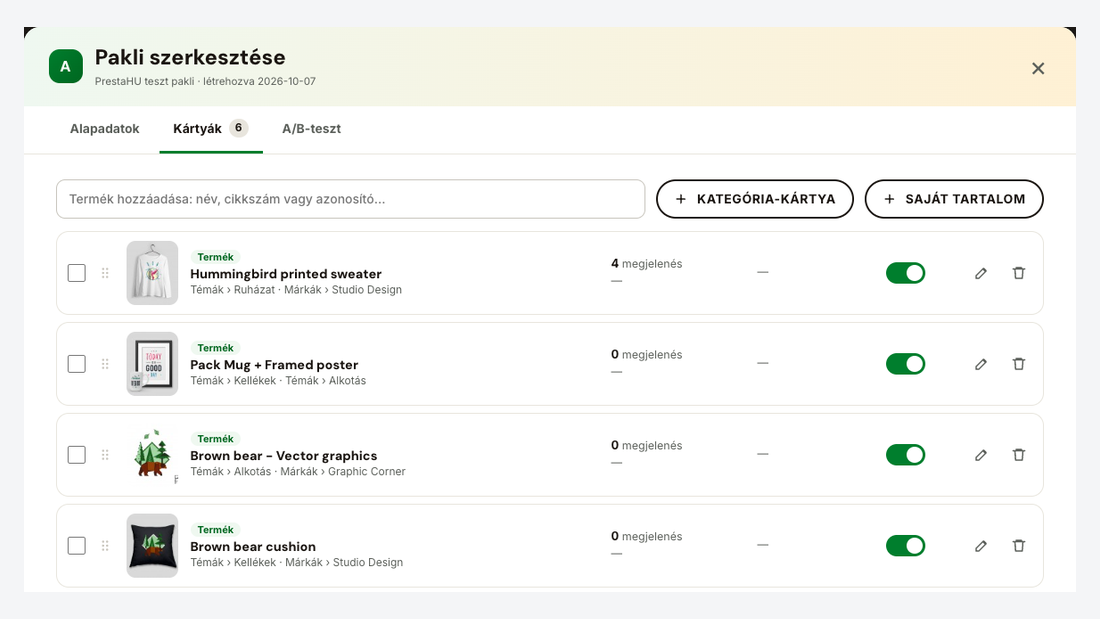Grab drag handle of Brown bear cushion

click(105, 545)
